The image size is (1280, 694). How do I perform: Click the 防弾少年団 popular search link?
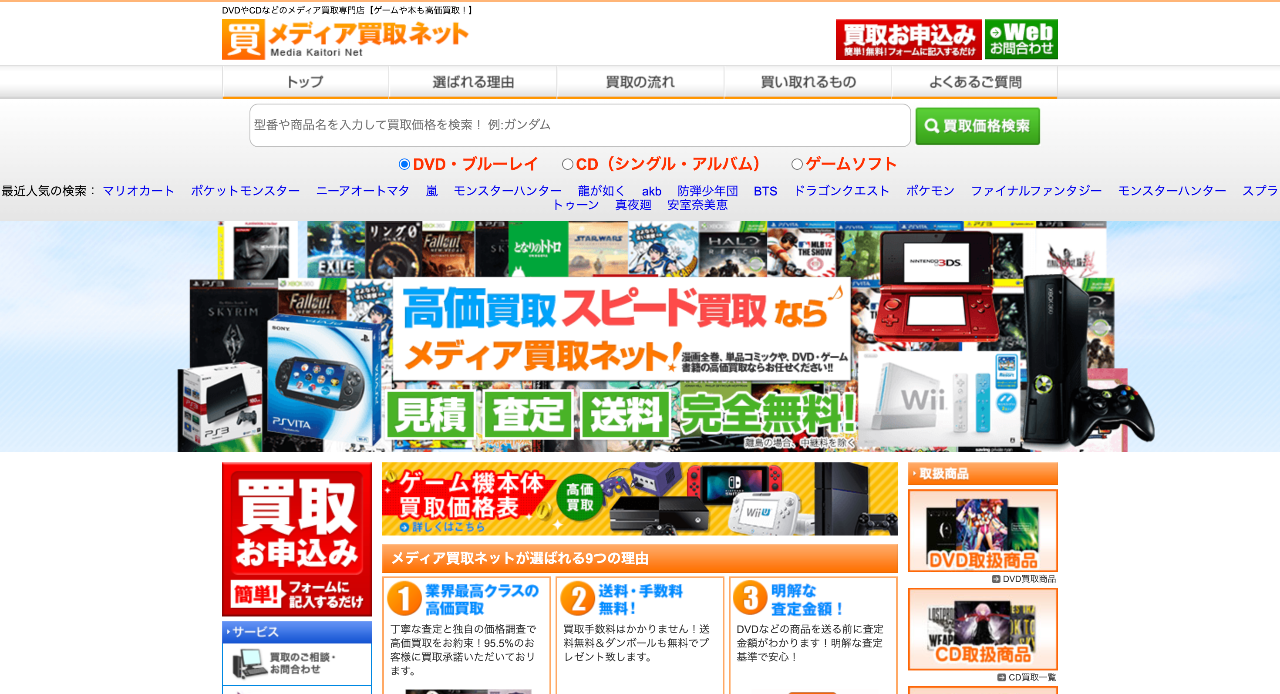[707, 191]
